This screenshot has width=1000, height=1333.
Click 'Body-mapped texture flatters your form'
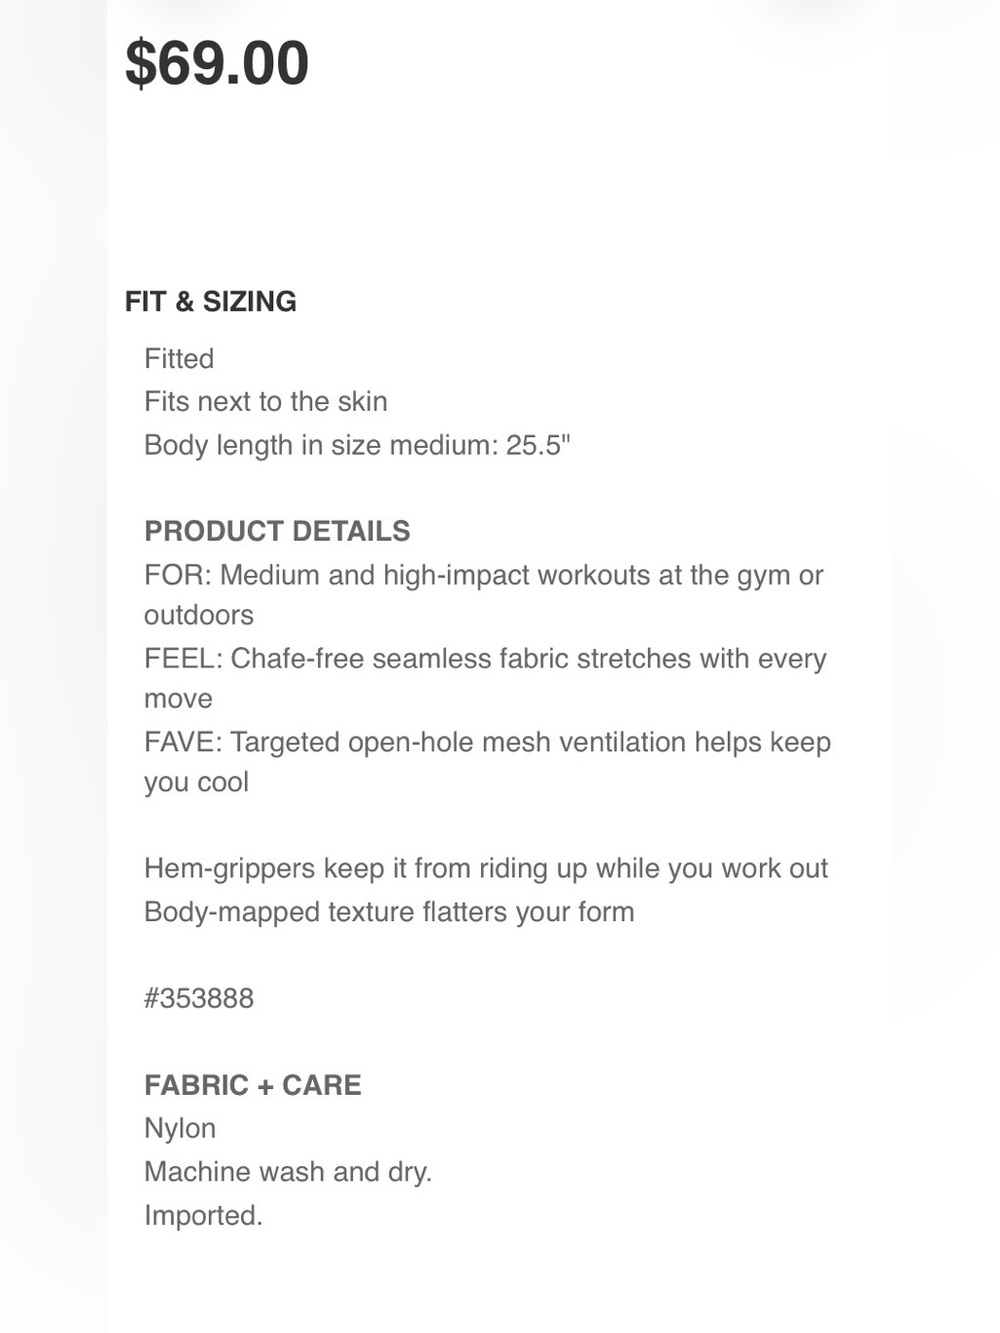pyautogui.click(x=389, y=912)
